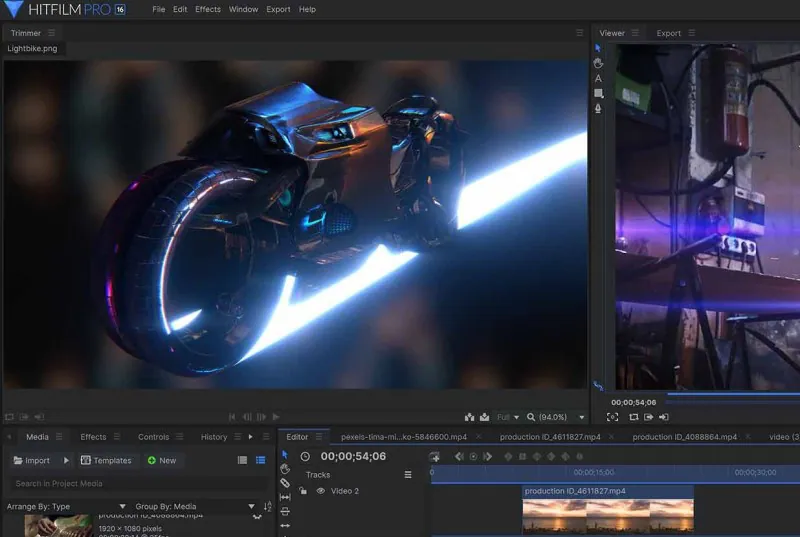800x537 pixels.
Task: Open the pexels-tima-mi...ko-5846600.mp4 tab
Action: coord(404,437)
